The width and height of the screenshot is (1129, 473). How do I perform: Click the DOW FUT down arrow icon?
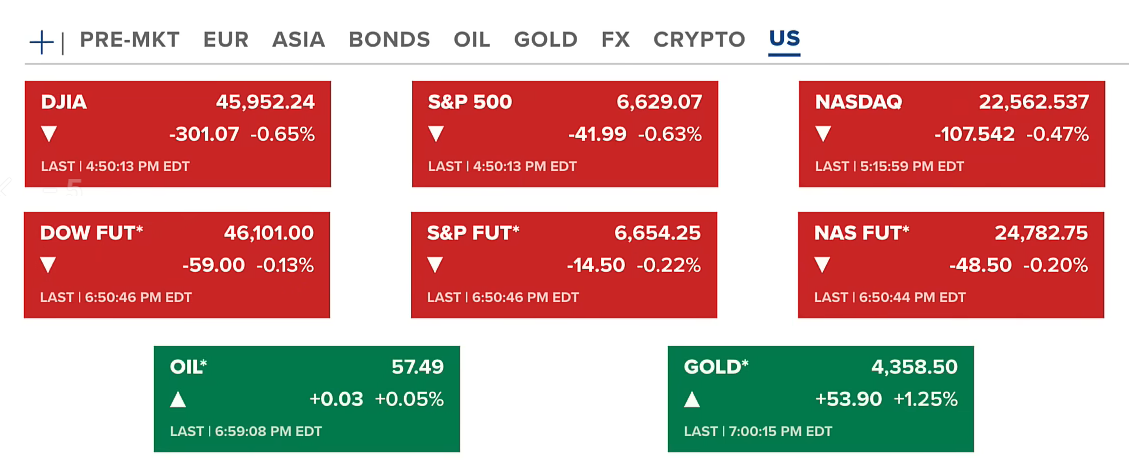click(49, 265)
